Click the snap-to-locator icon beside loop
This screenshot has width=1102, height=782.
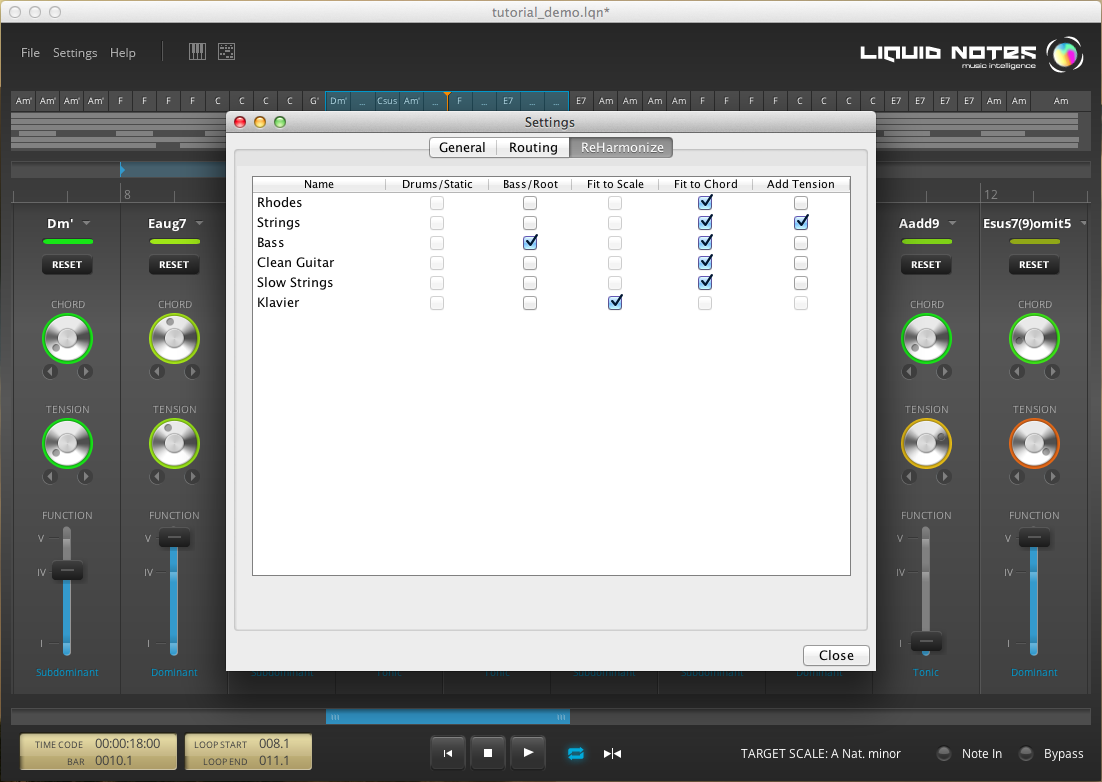point(612,753)
